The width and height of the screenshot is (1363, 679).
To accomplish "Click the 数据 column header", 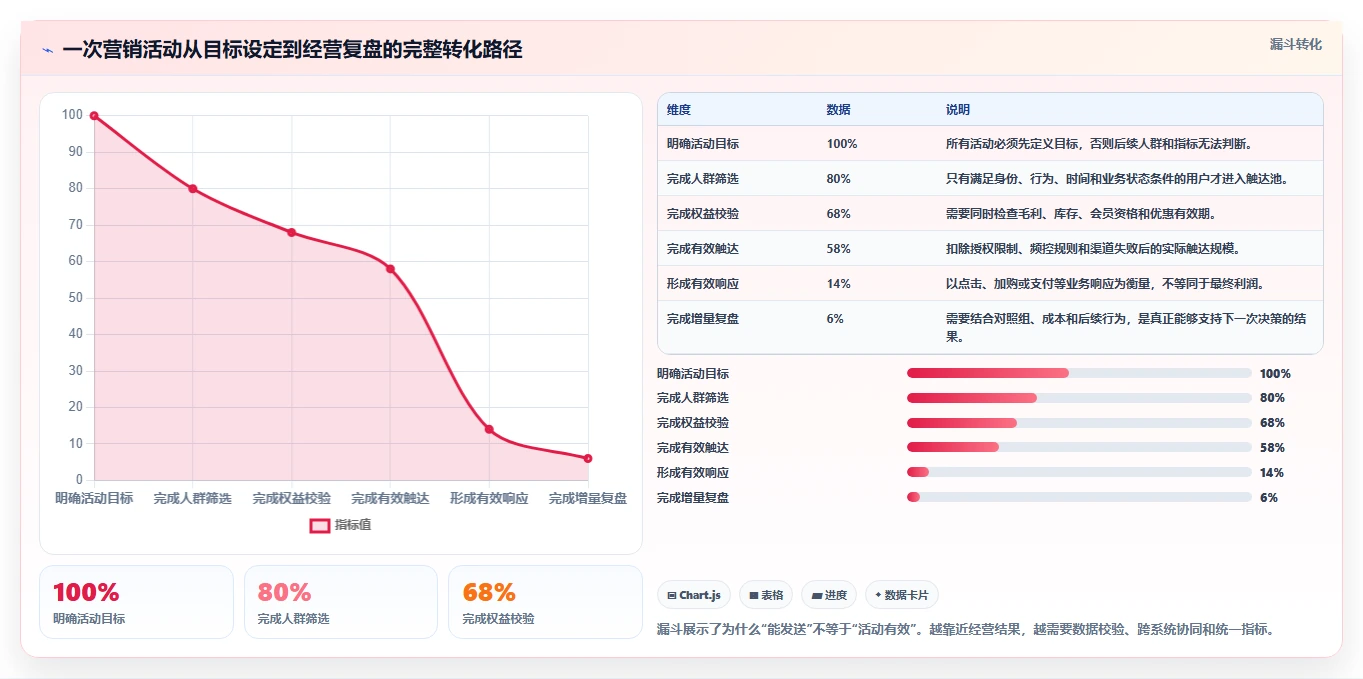I will coord(839,110).
